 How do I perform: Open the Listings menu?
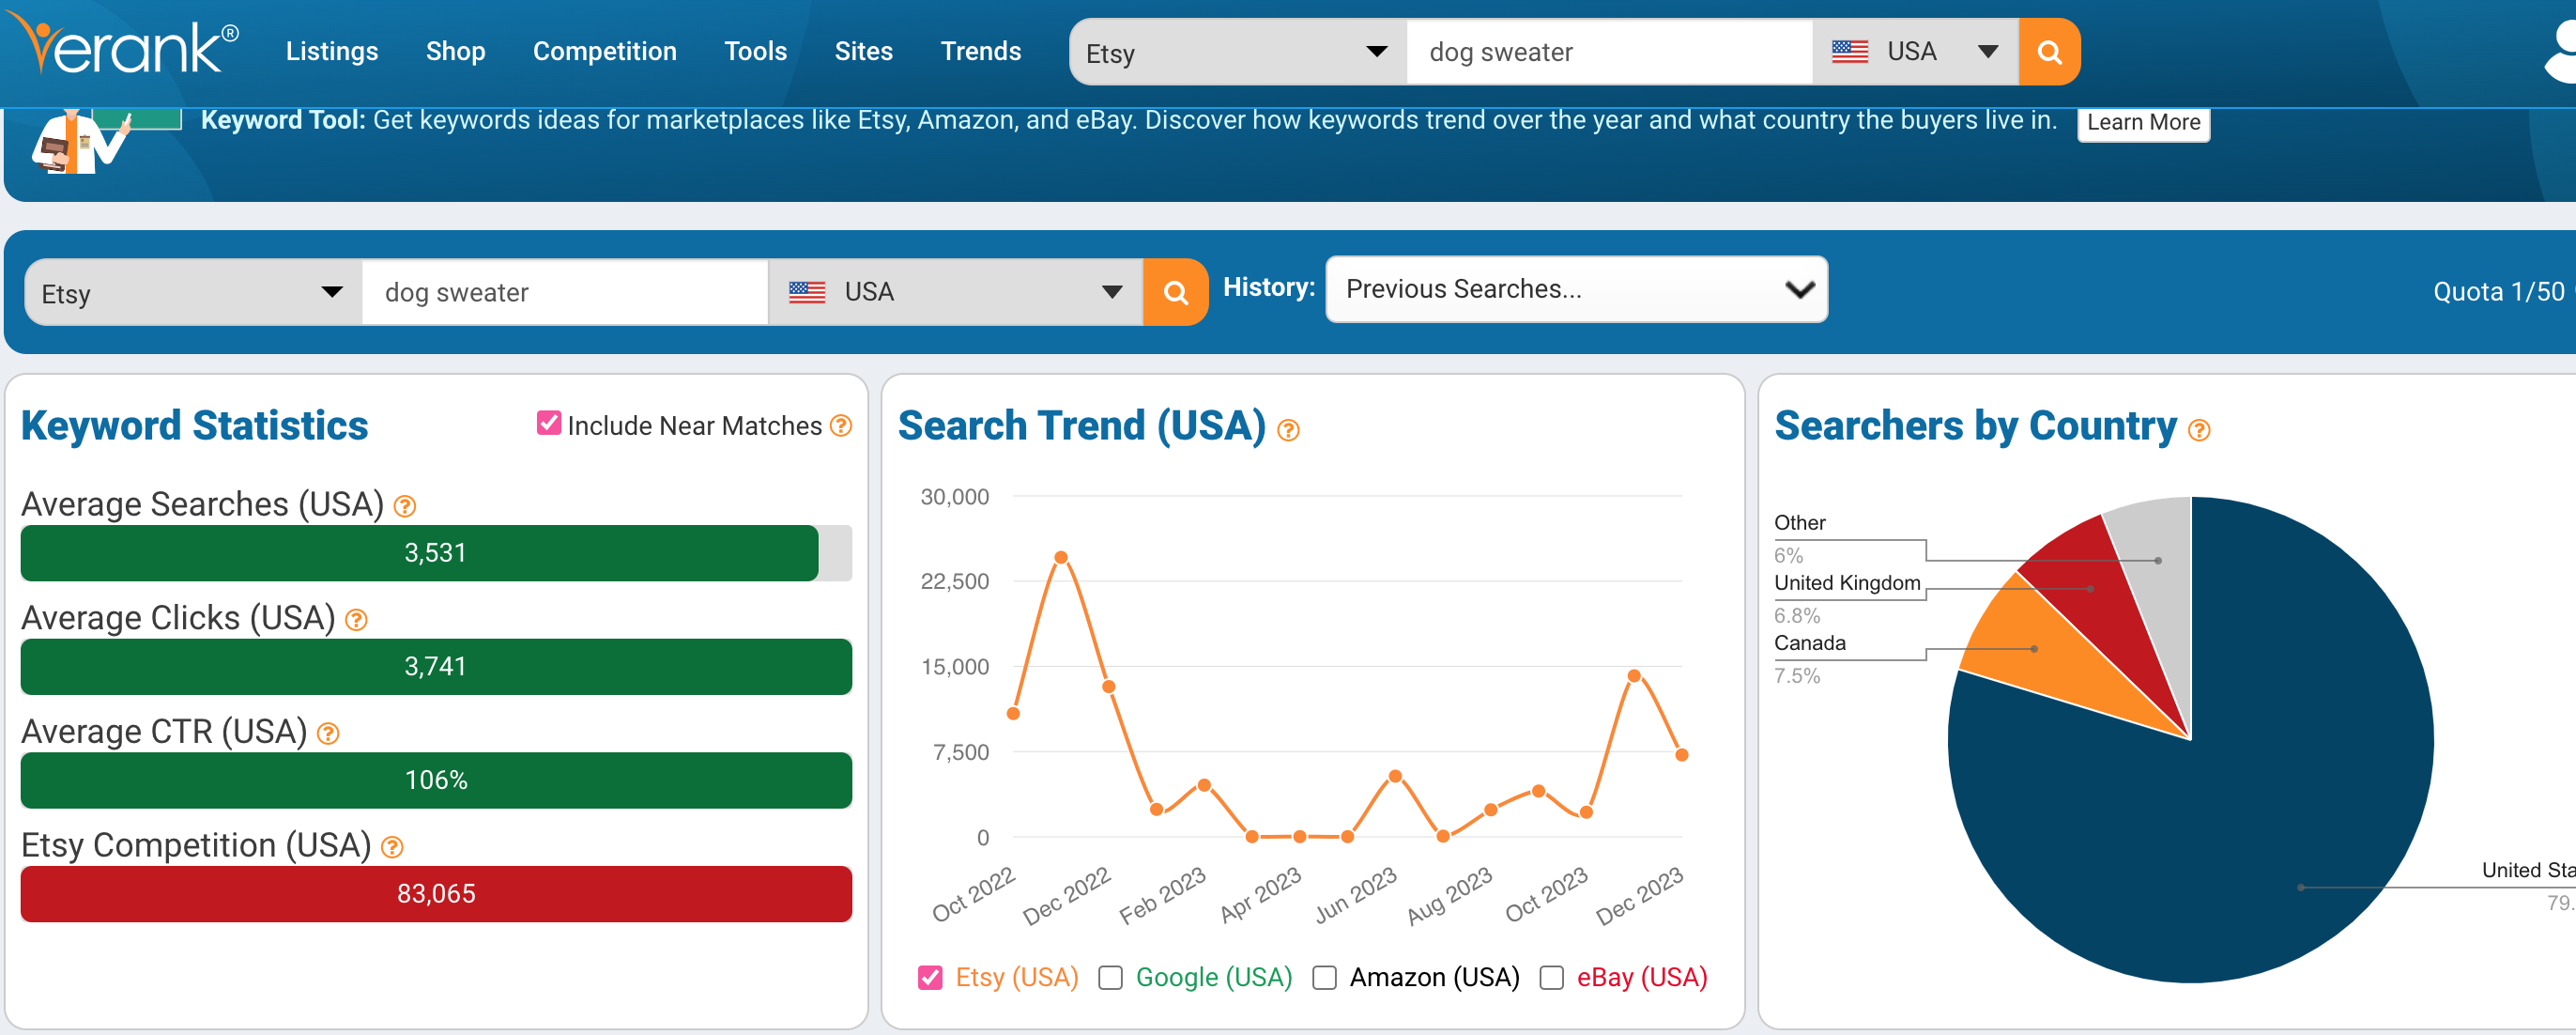[332, 51]
